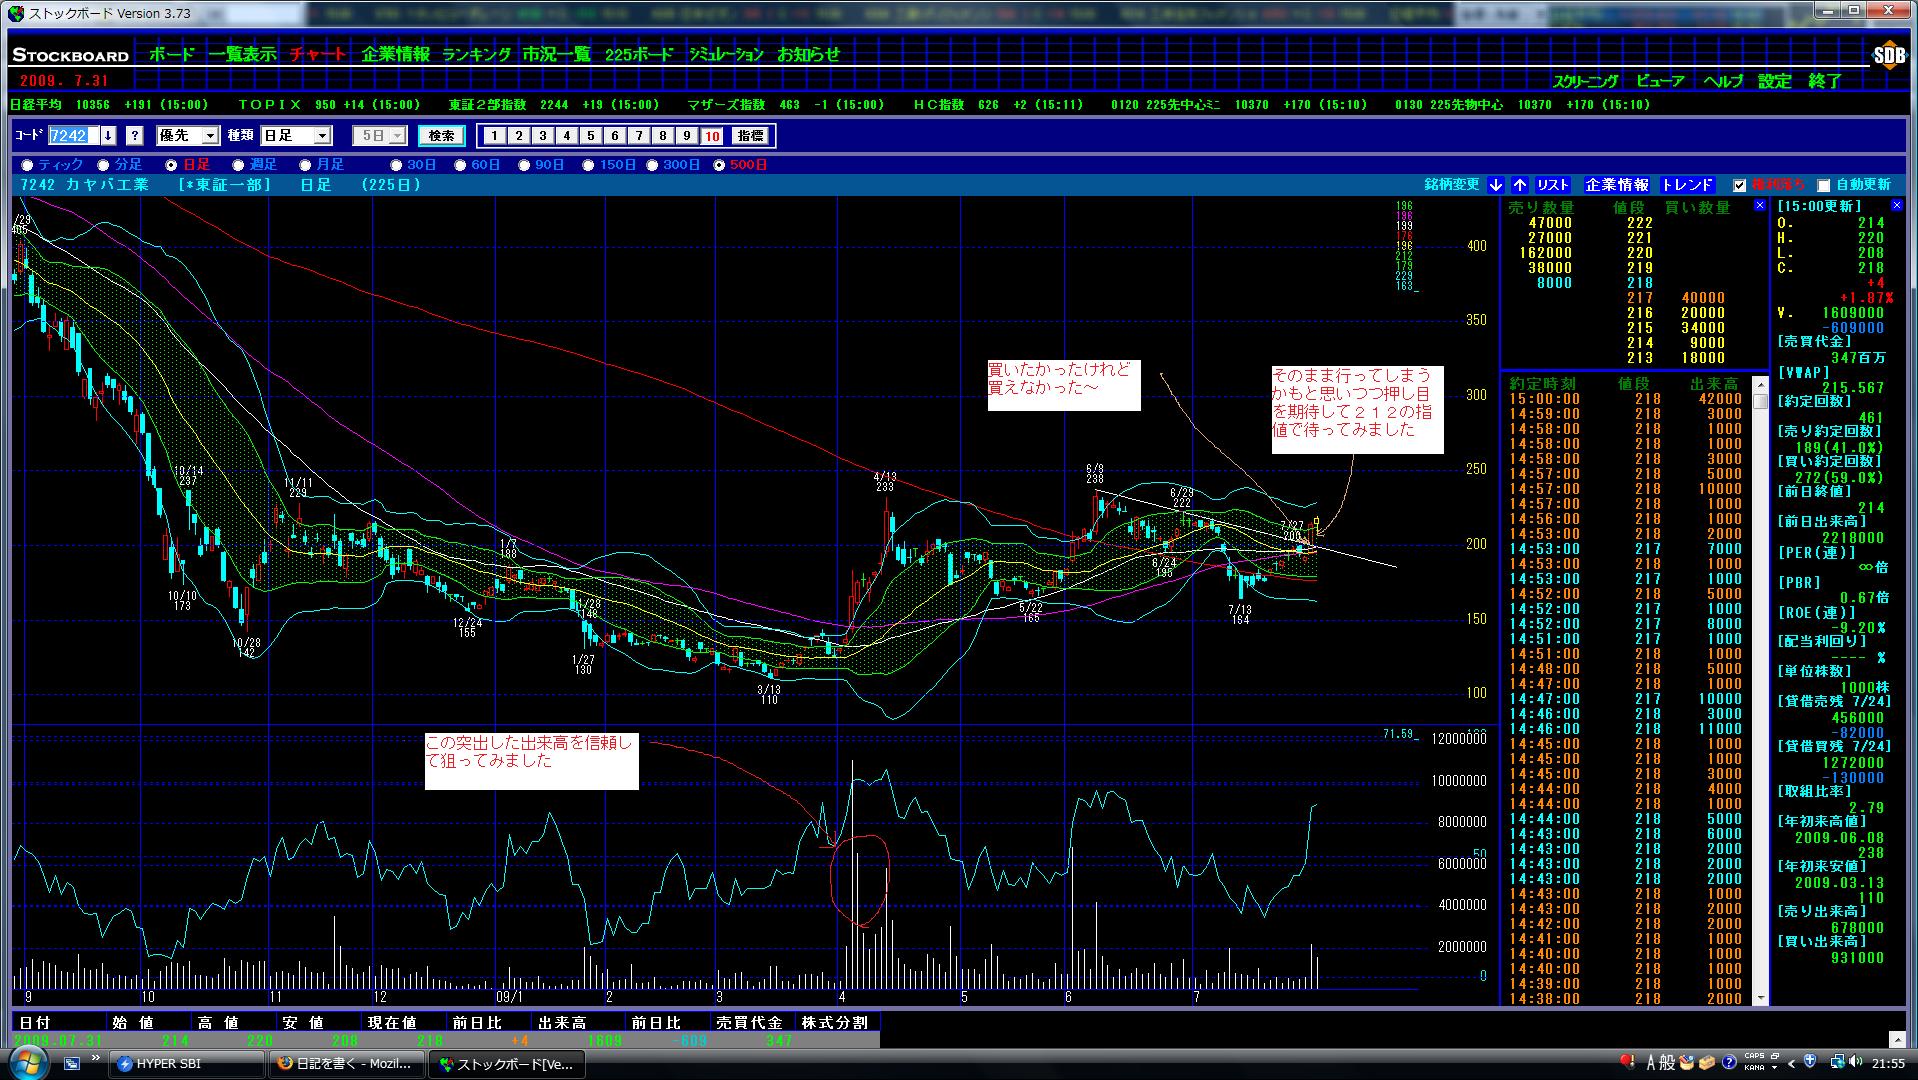The width and height of the screenshot is (1918, 1080).
Task: Click the 検索 search button
Action: pyautogui.click(x=441, y=136)
